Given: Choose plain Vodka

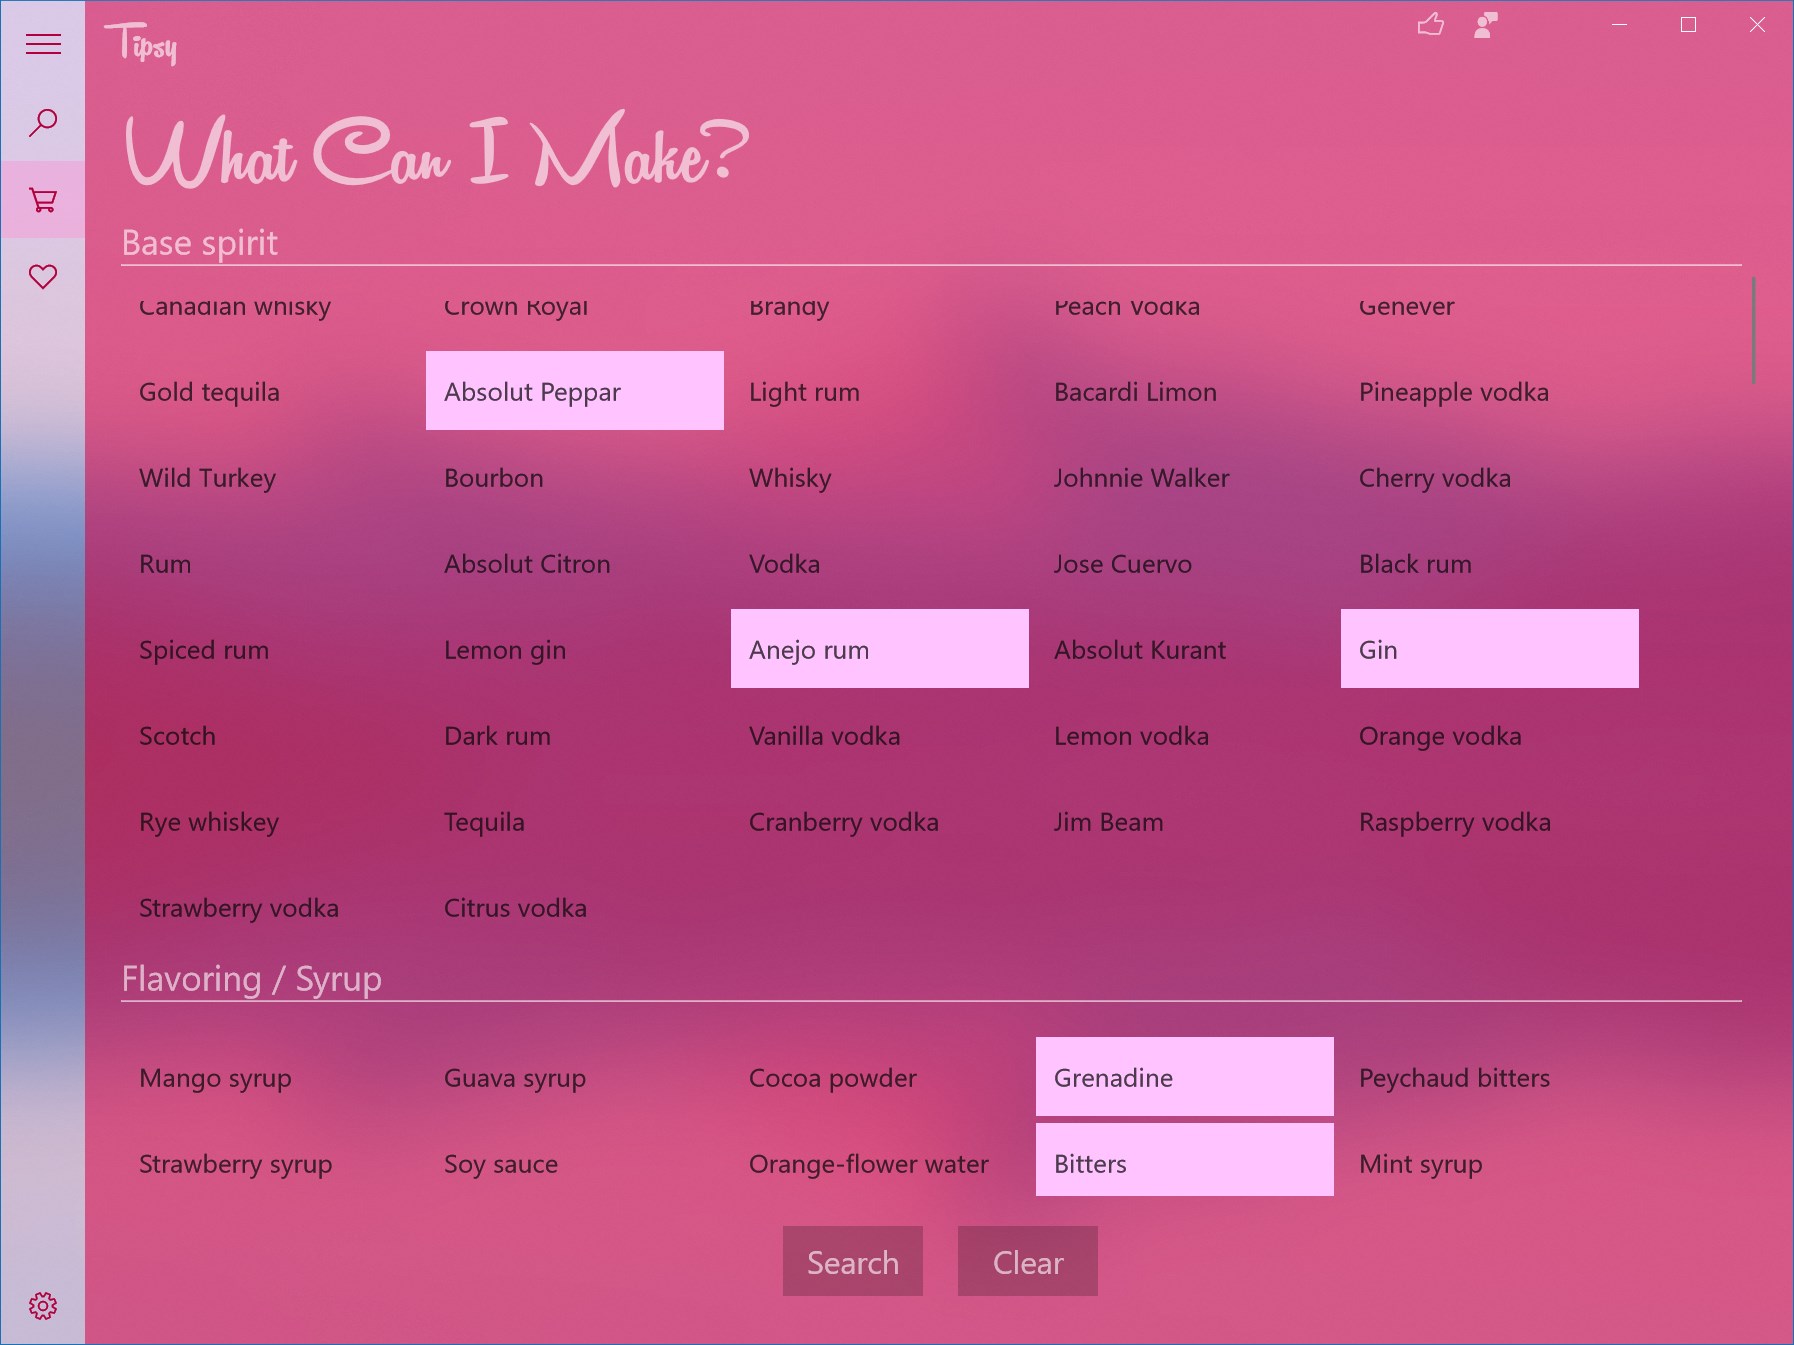Looking at the screenshot, I should coord(880,563).
